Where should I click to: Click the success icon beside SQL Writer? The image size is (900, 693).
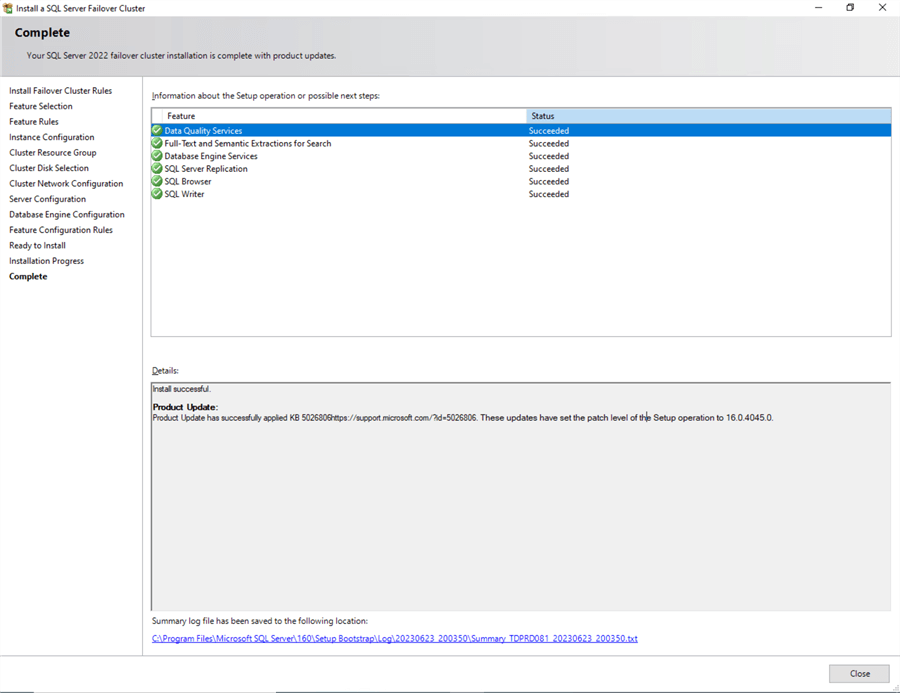pos(157,194)
